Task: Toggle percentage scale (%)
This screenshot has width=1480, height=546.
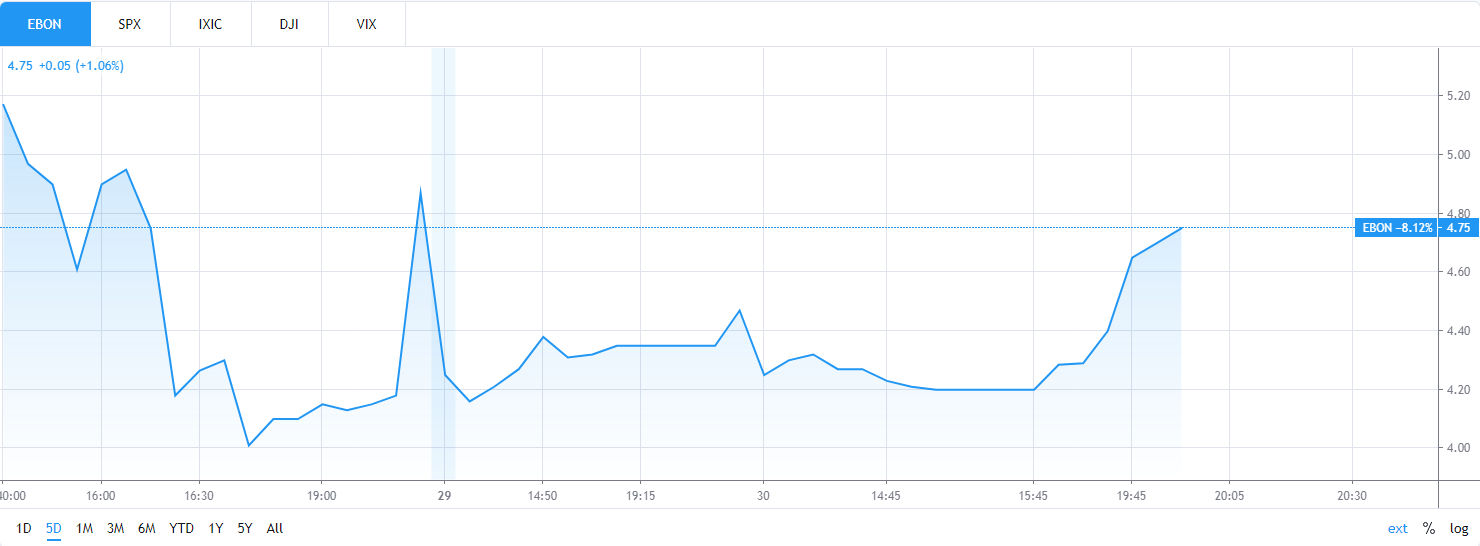Action: coord(1429,528)
